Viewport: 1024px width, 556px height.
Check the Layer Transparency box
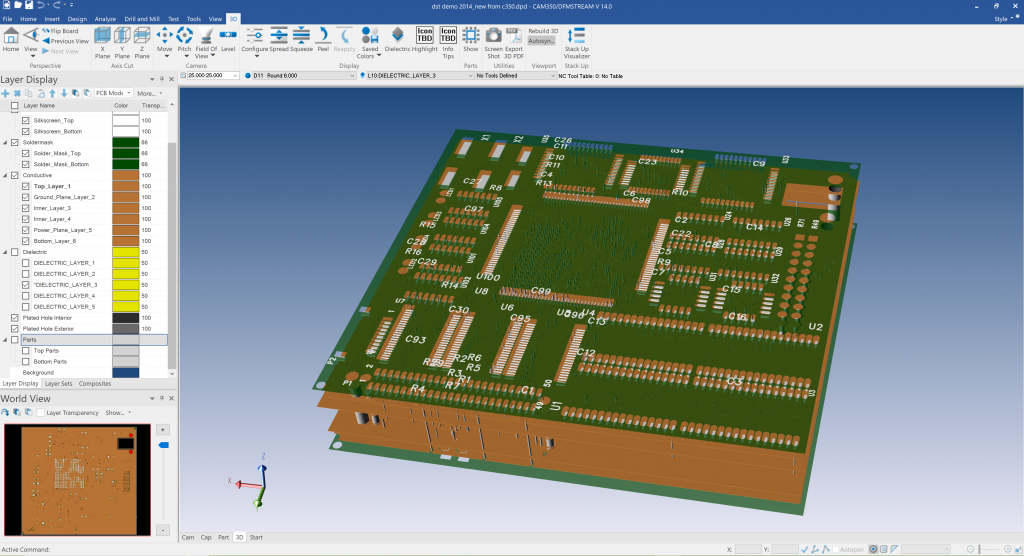tap(41, 412)
